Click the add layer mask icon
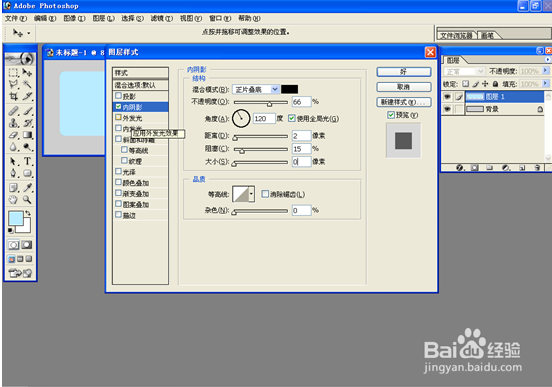 pyautogui.click(x=475, y=168)
